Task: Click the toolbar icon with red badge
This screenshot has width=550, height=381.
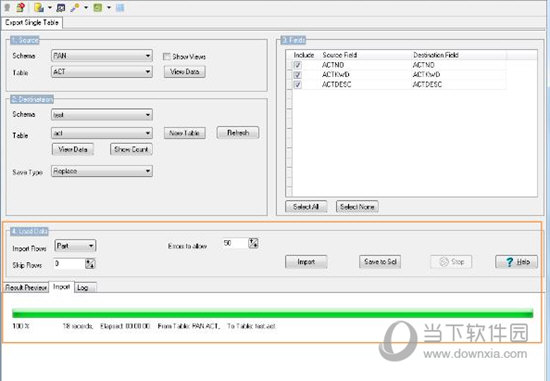Action: [x=21, y=7]
